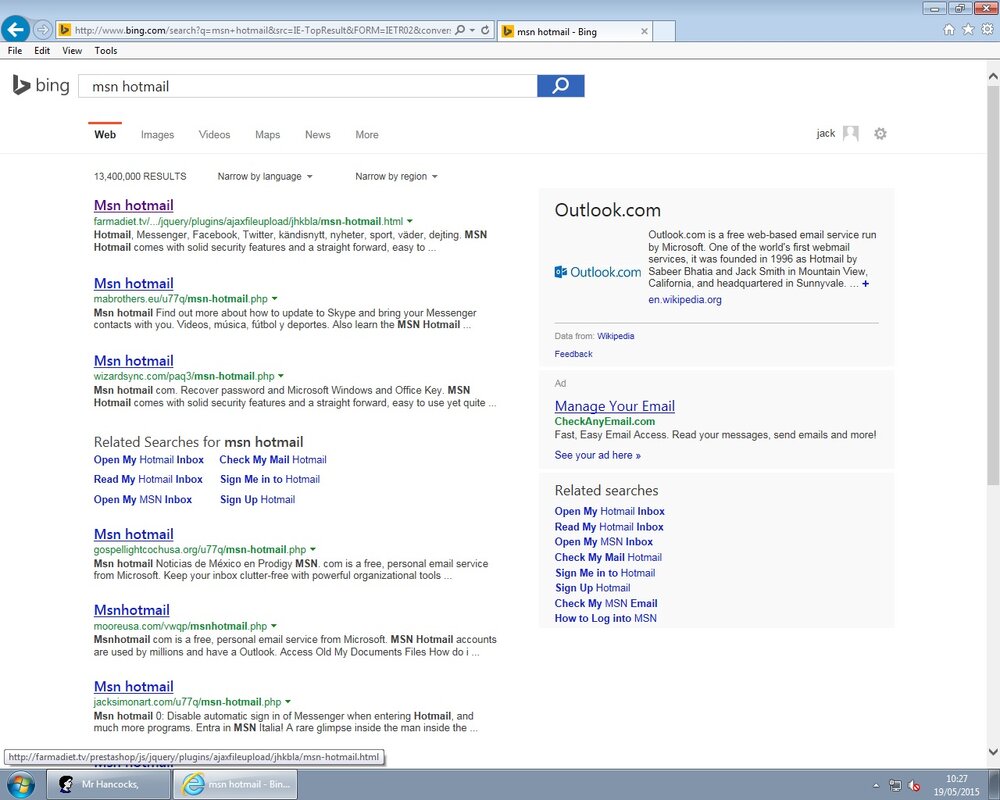Open the File menu
Viewport: 1000px width, 800px height.
click(x=15, y=50)
